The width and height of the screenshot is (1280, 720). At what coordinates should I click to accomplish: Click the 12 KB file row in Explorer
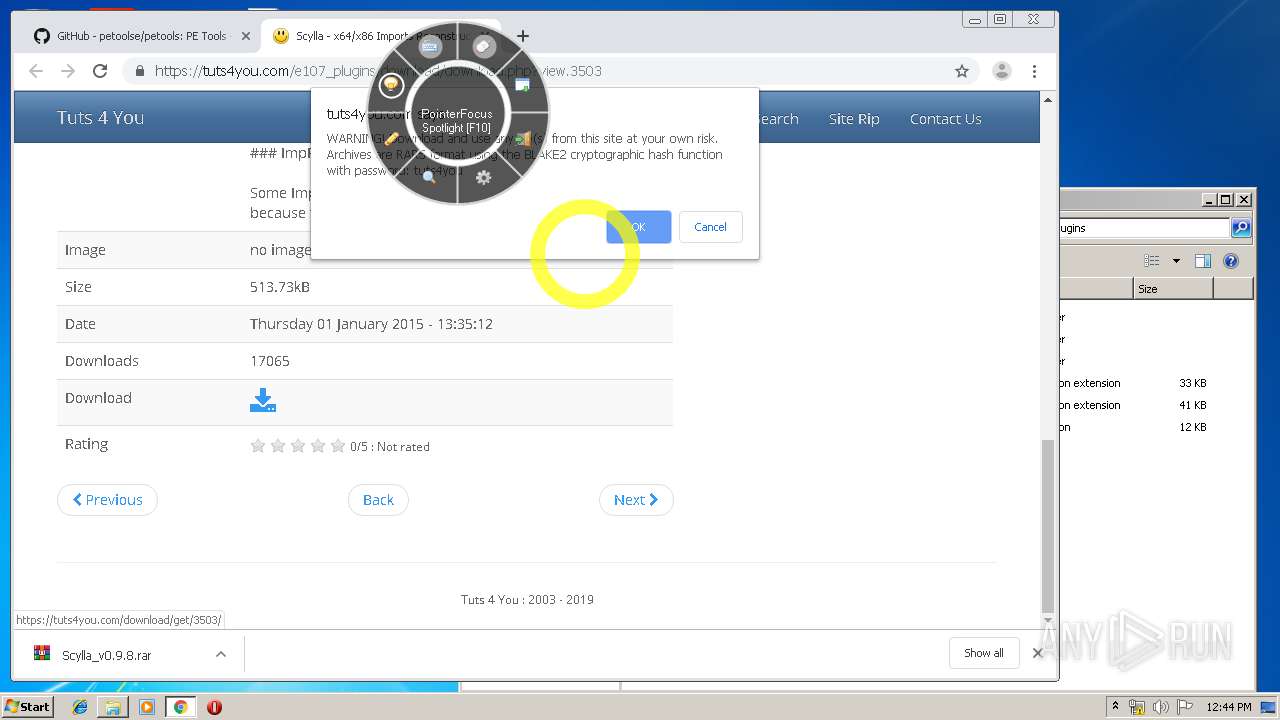1156,427
